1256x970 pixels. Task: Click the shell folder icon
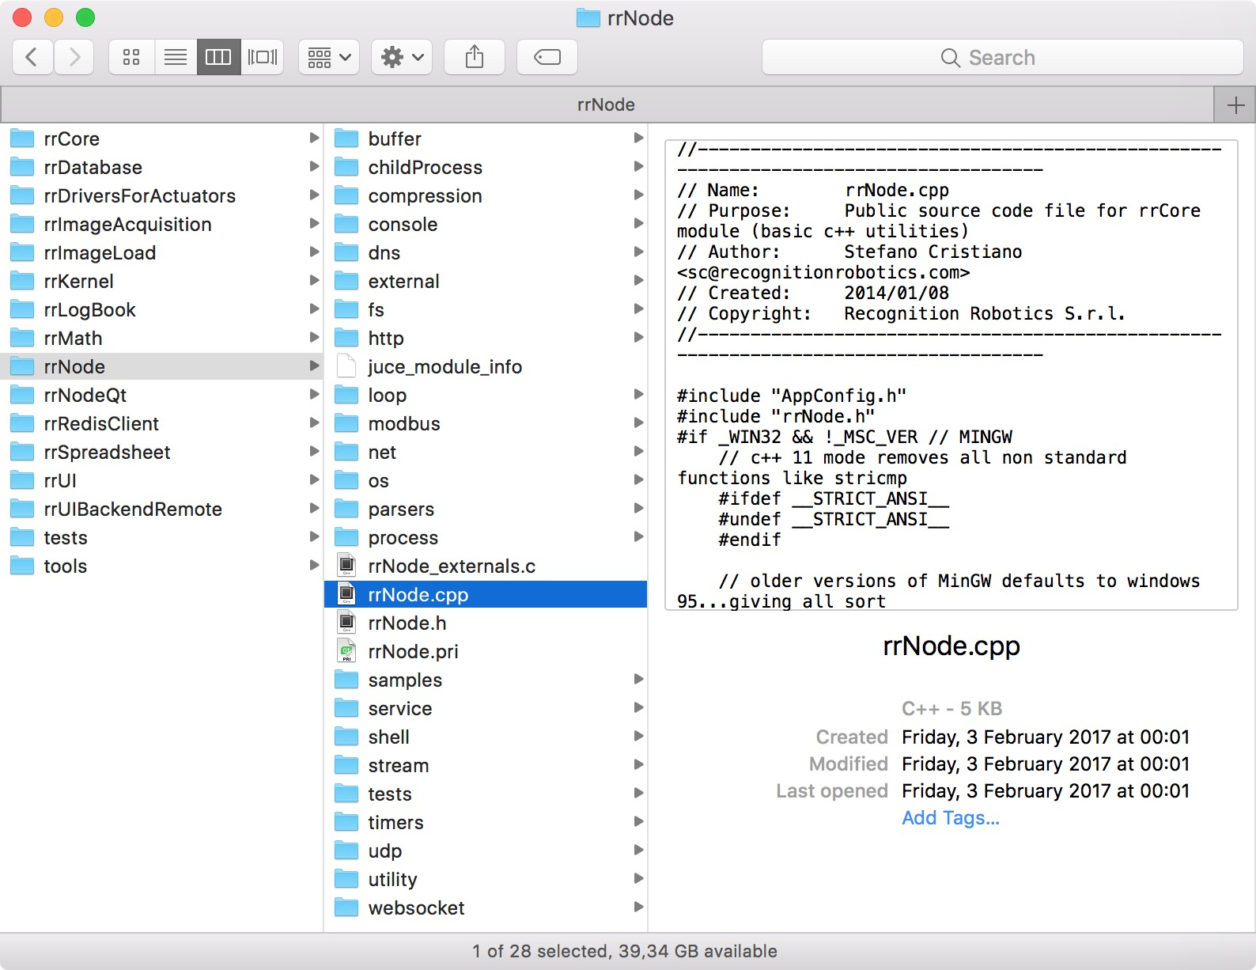[346, 737]
